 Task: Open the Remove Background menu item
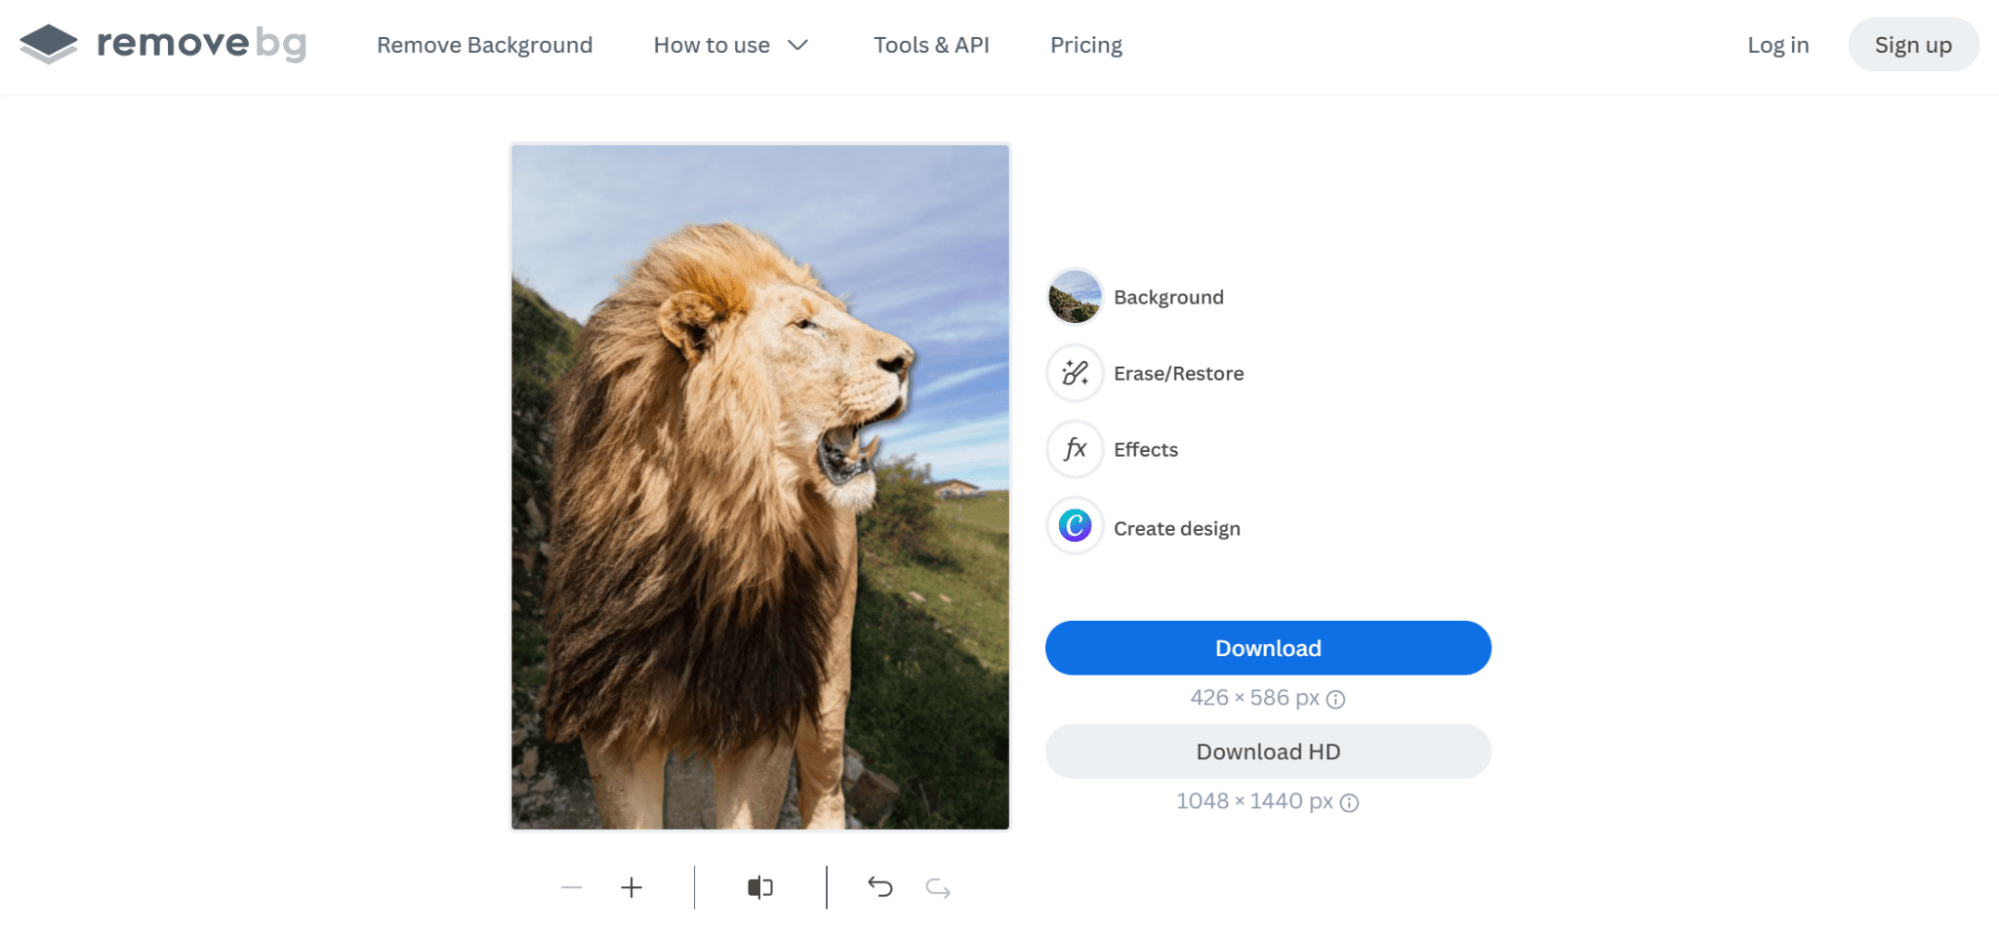click(484, 45)
